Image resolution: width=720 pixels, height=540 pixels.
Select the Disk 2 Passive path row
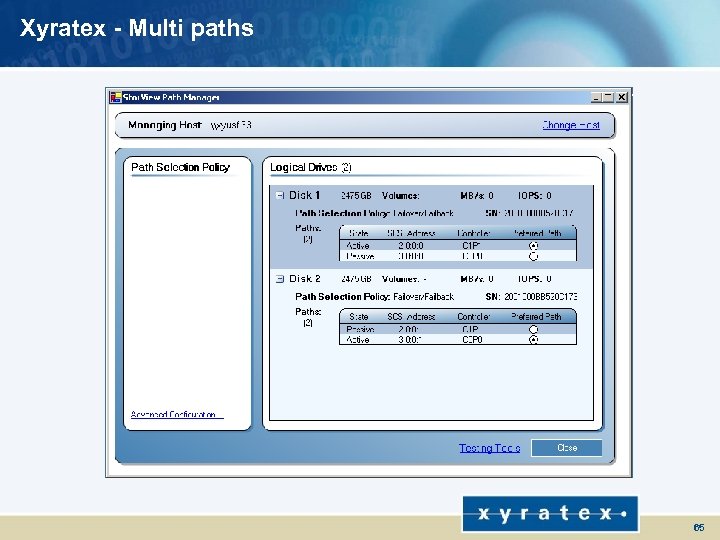click(x=458, y=329)
